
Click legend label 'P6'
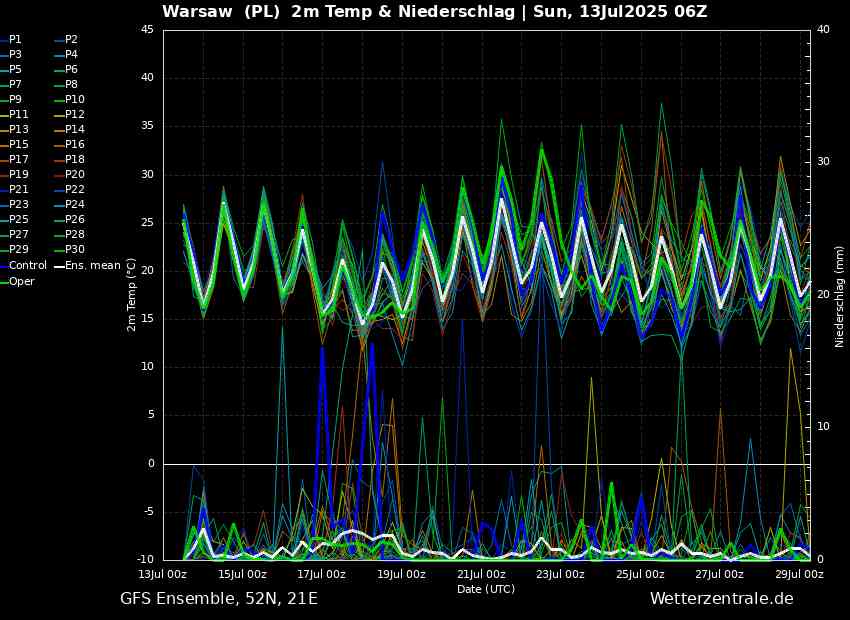point(71,69)
